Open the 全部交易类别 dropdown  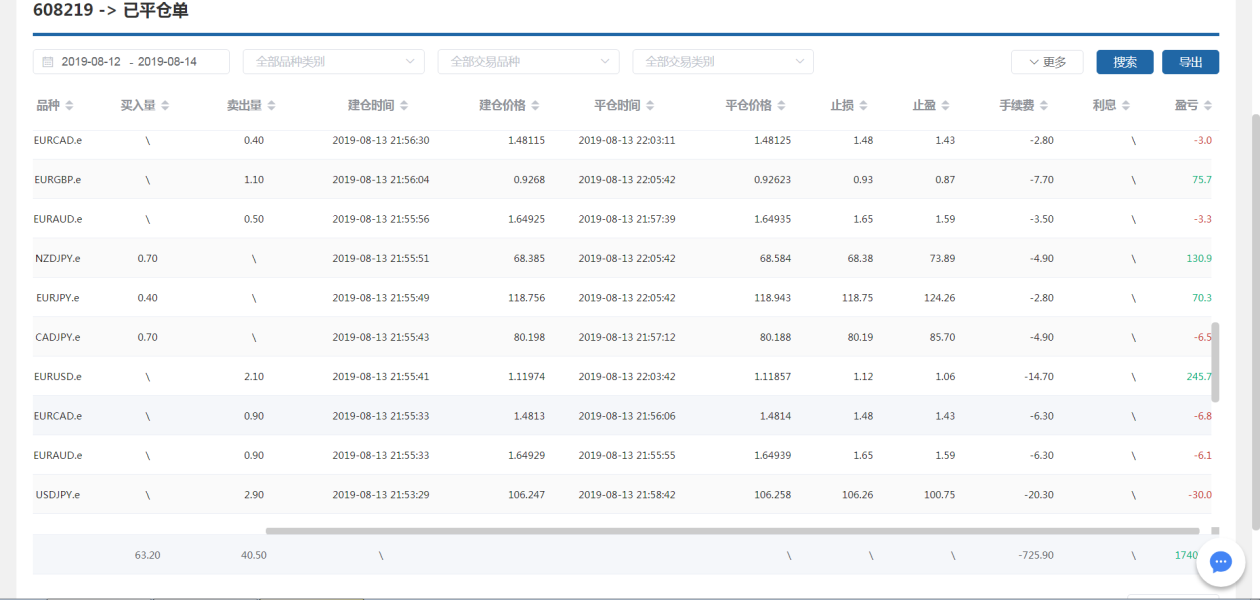(722, 62)
